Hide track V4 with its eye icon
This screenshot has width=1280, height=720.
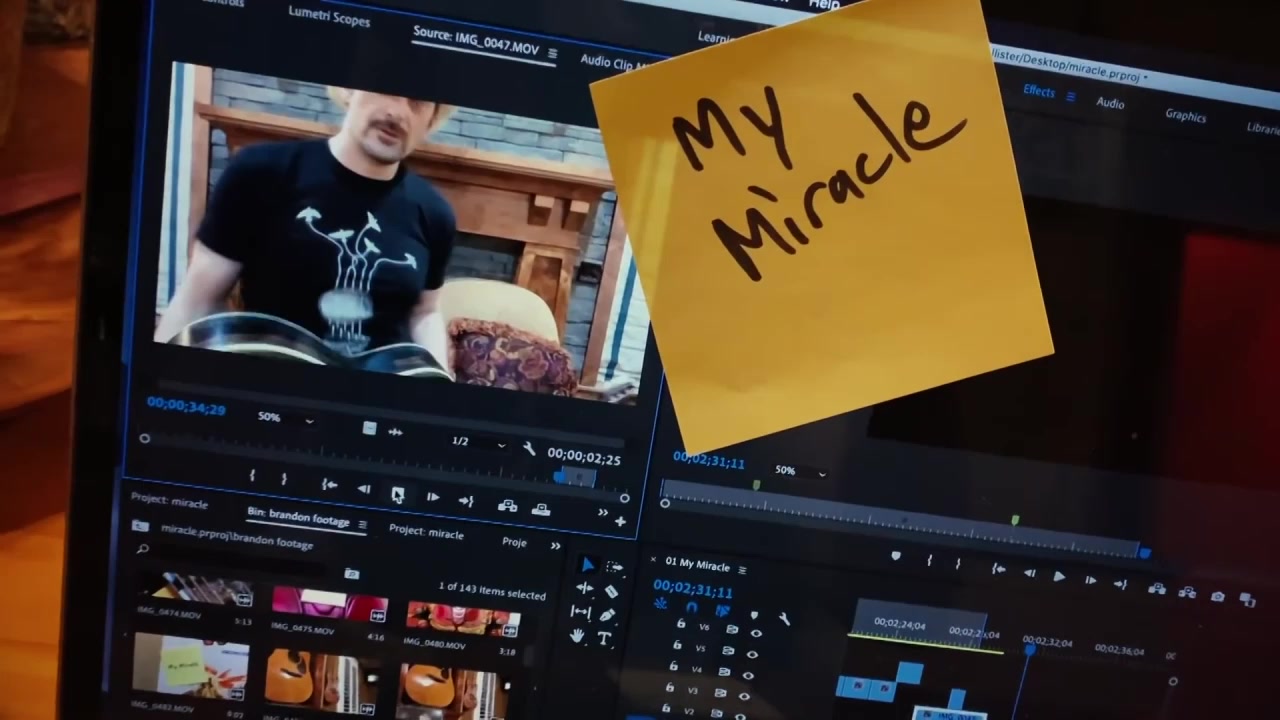click(x=749, y=675)
